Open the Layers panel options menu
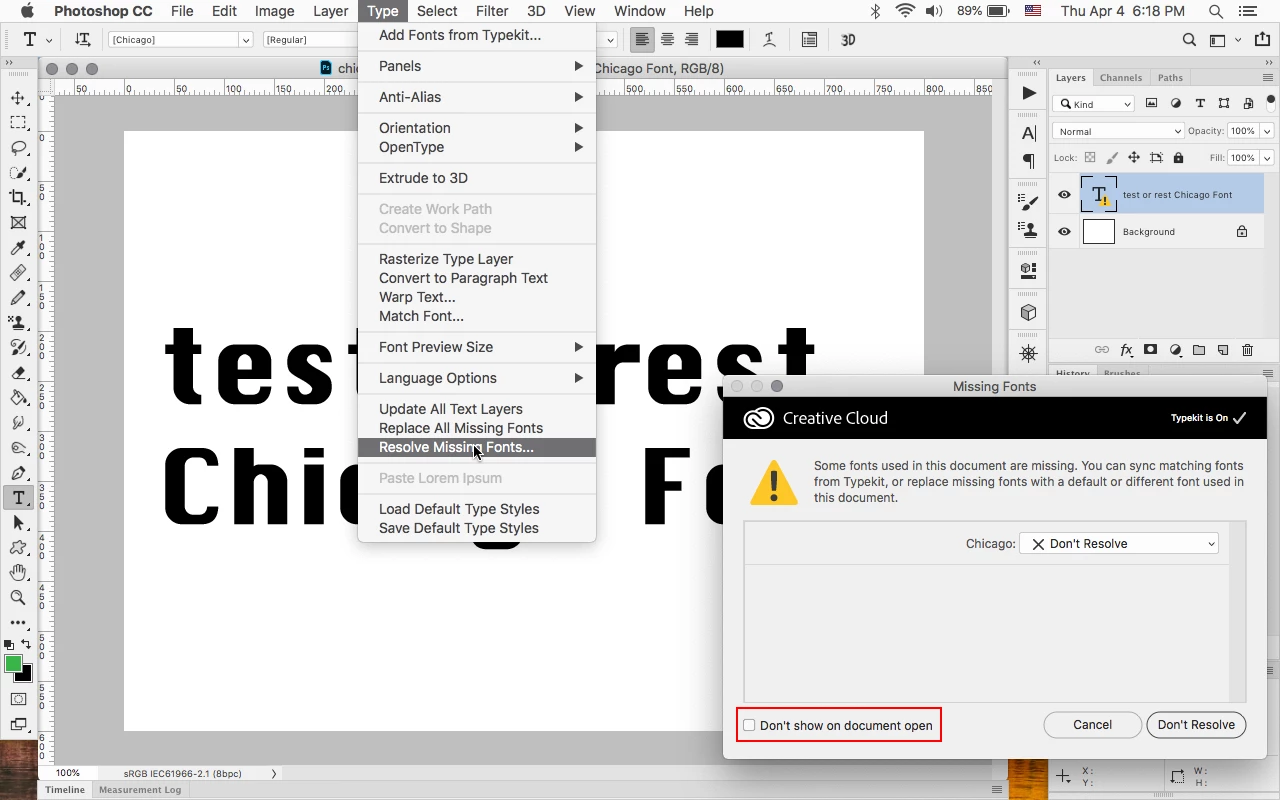 click(x=1269, y=78)
